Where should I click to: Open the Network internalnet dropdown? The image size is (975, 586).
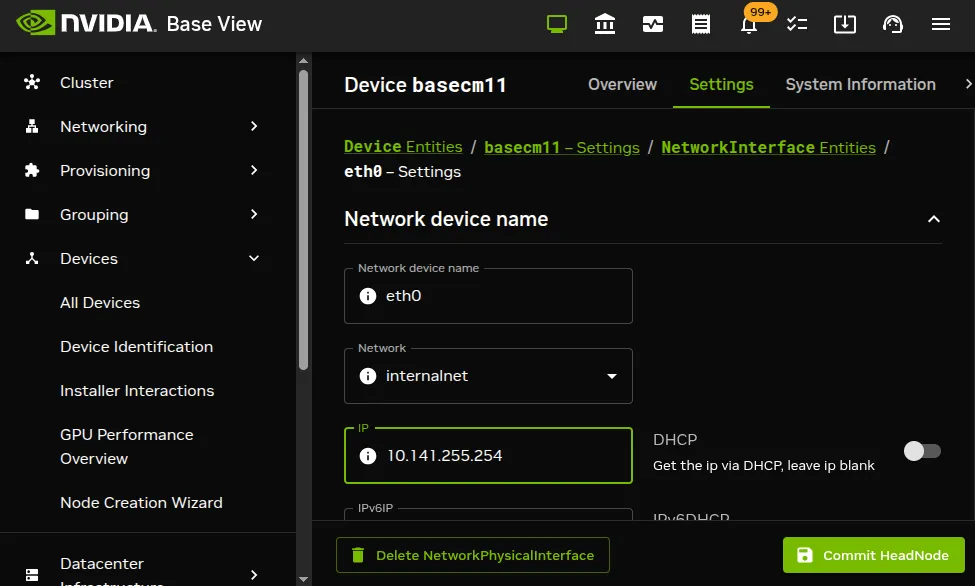point(488,376)
